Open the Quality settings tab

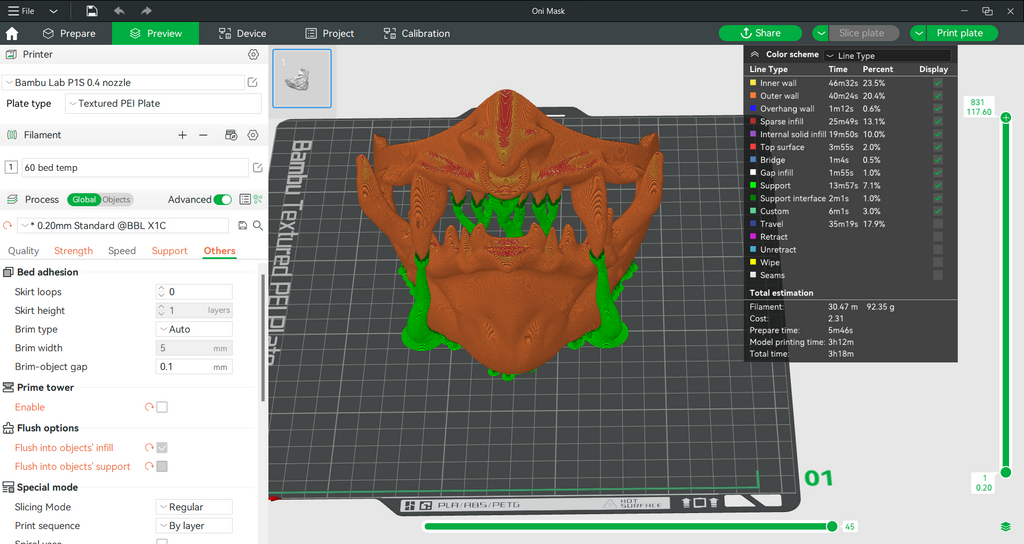[24, 251]
